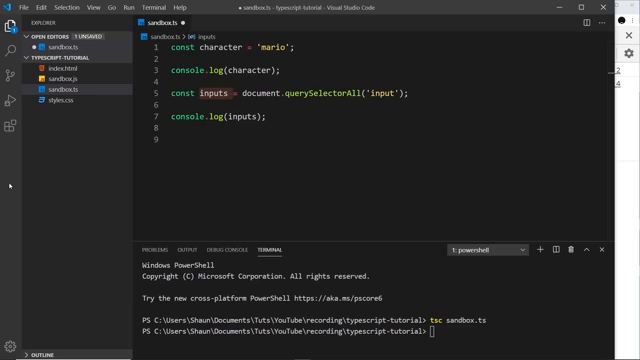Split the terminal panel

pyautogui.click(x=556, y=249)
